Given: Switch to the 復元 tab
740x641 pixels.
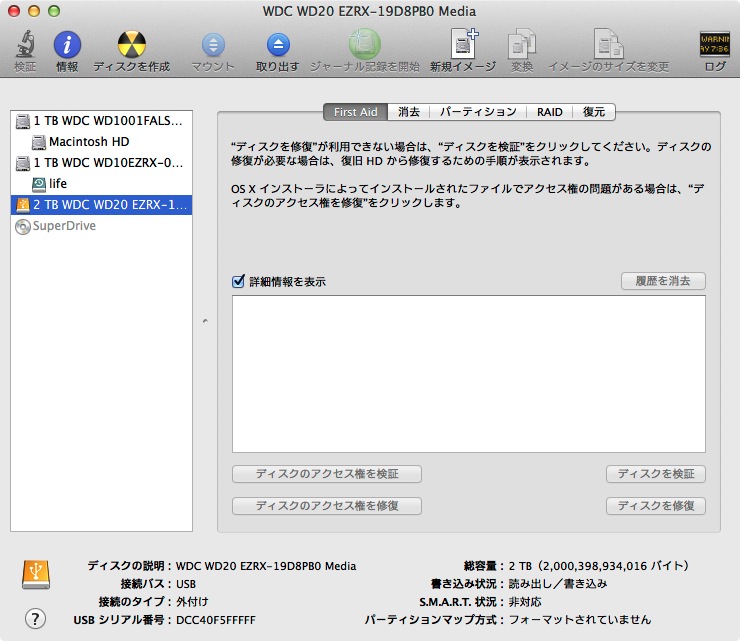Looking at the screenshot, I should [594, 112].
